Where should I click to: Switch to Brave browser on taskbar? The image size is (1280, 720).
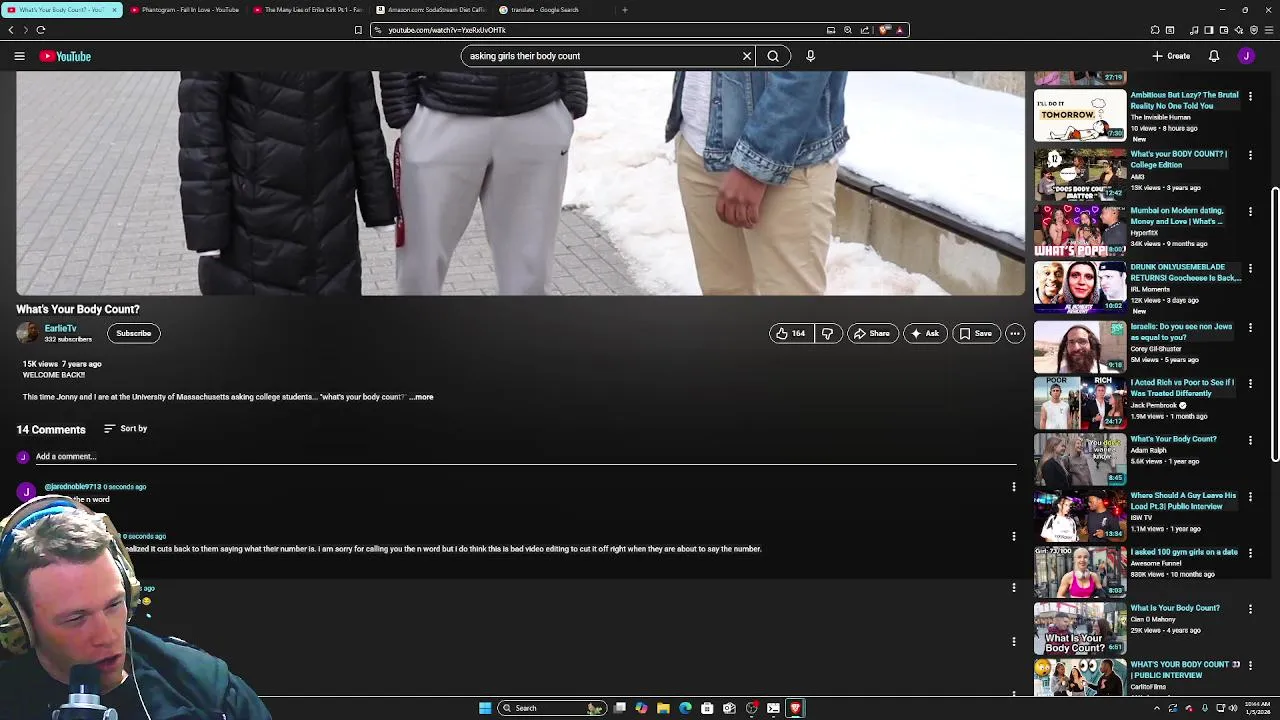[x=795, y=708]
